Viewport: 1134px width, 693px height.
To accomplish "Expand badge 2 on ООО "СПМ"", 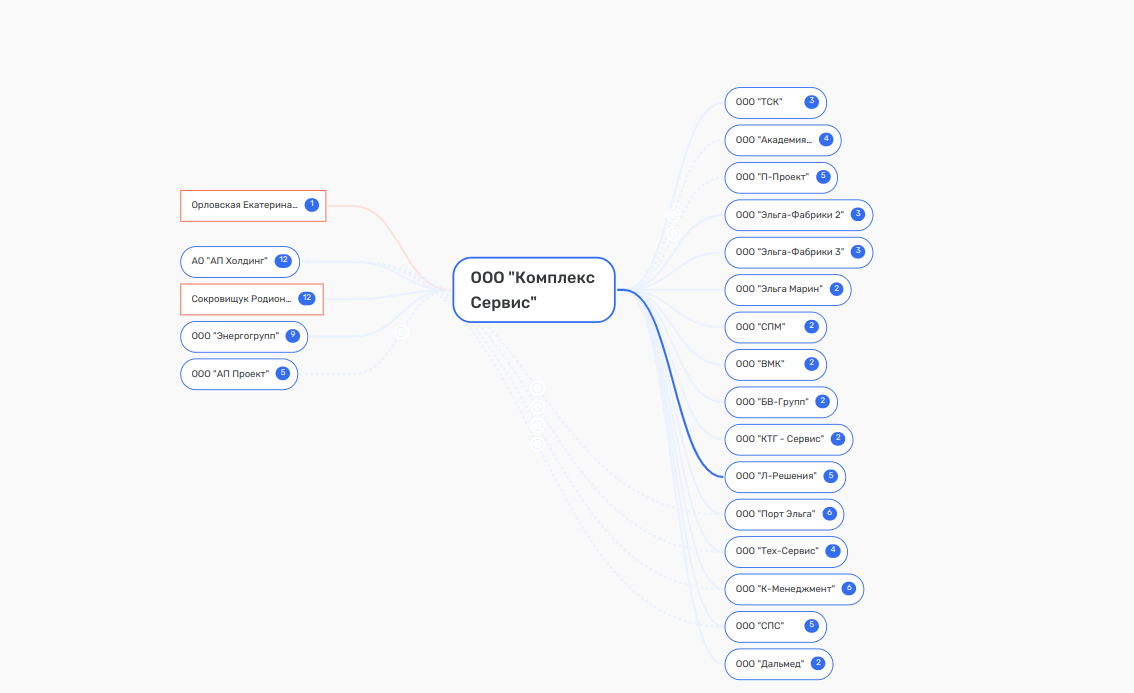I will [811, 327].
